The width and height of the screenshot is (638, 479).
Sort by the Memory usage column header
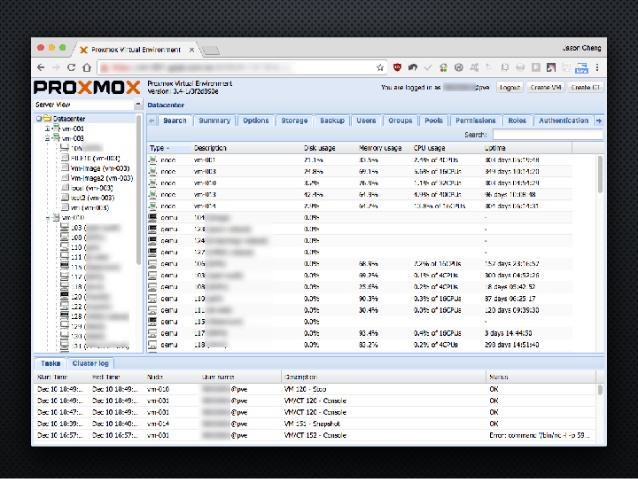384,148
